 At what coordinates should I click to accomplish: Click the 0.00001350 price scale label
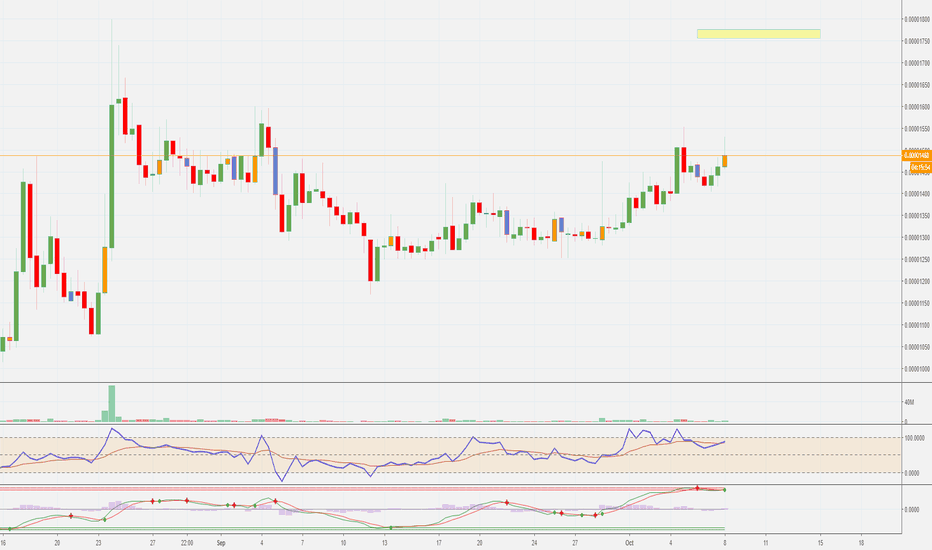coord(917,216)
